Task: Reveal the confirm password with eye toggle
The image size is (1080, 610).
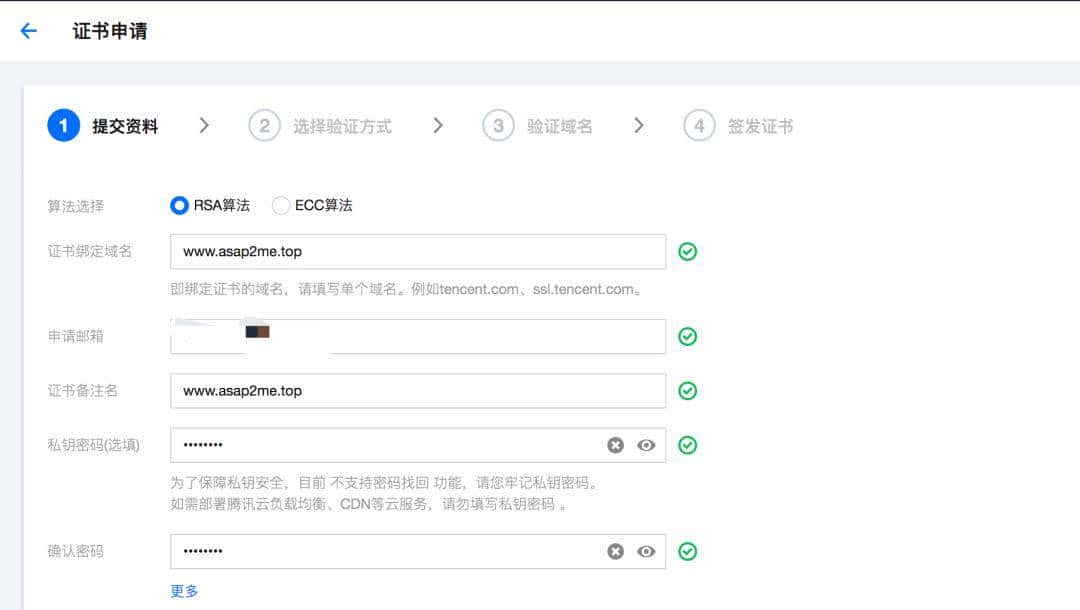Action: tap(645, 551)
